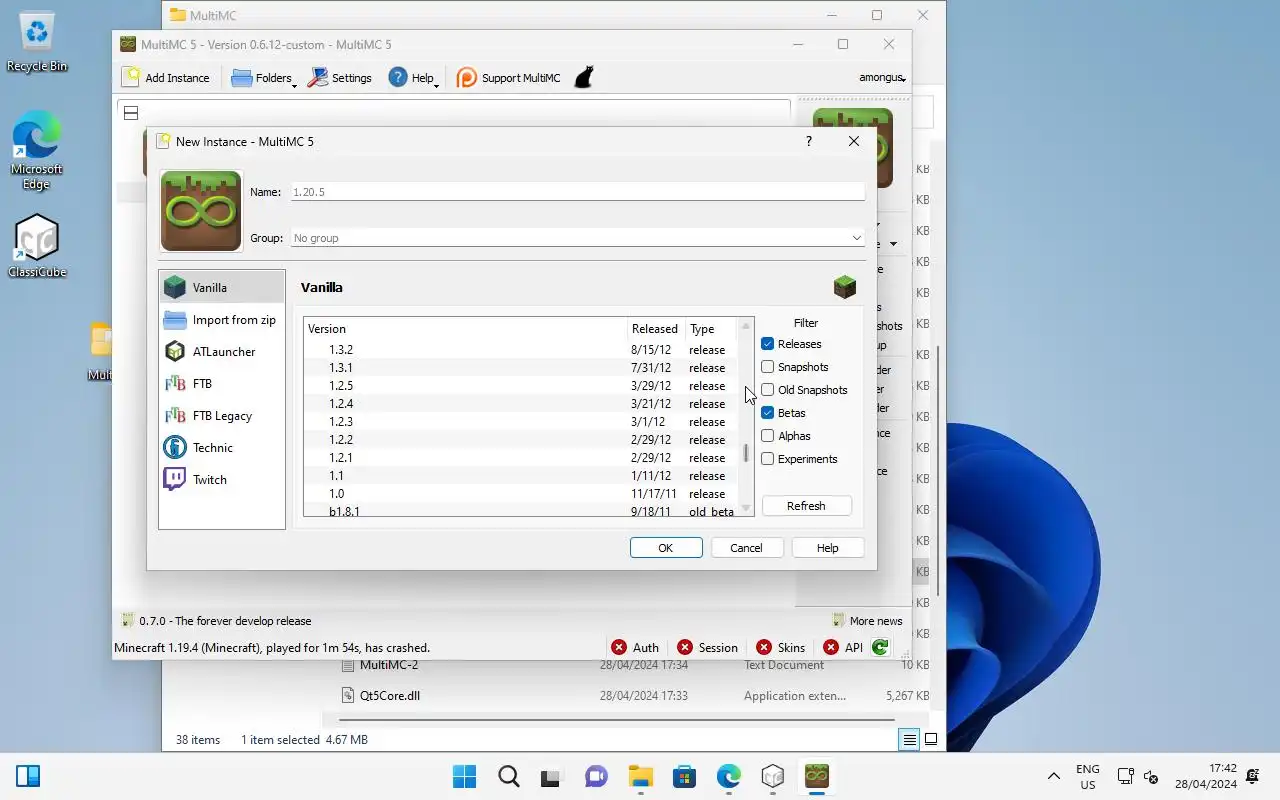Click the Vanilla grass block icon at right
This screenshot has width=1280, height=800.
[x=845, y=287]
